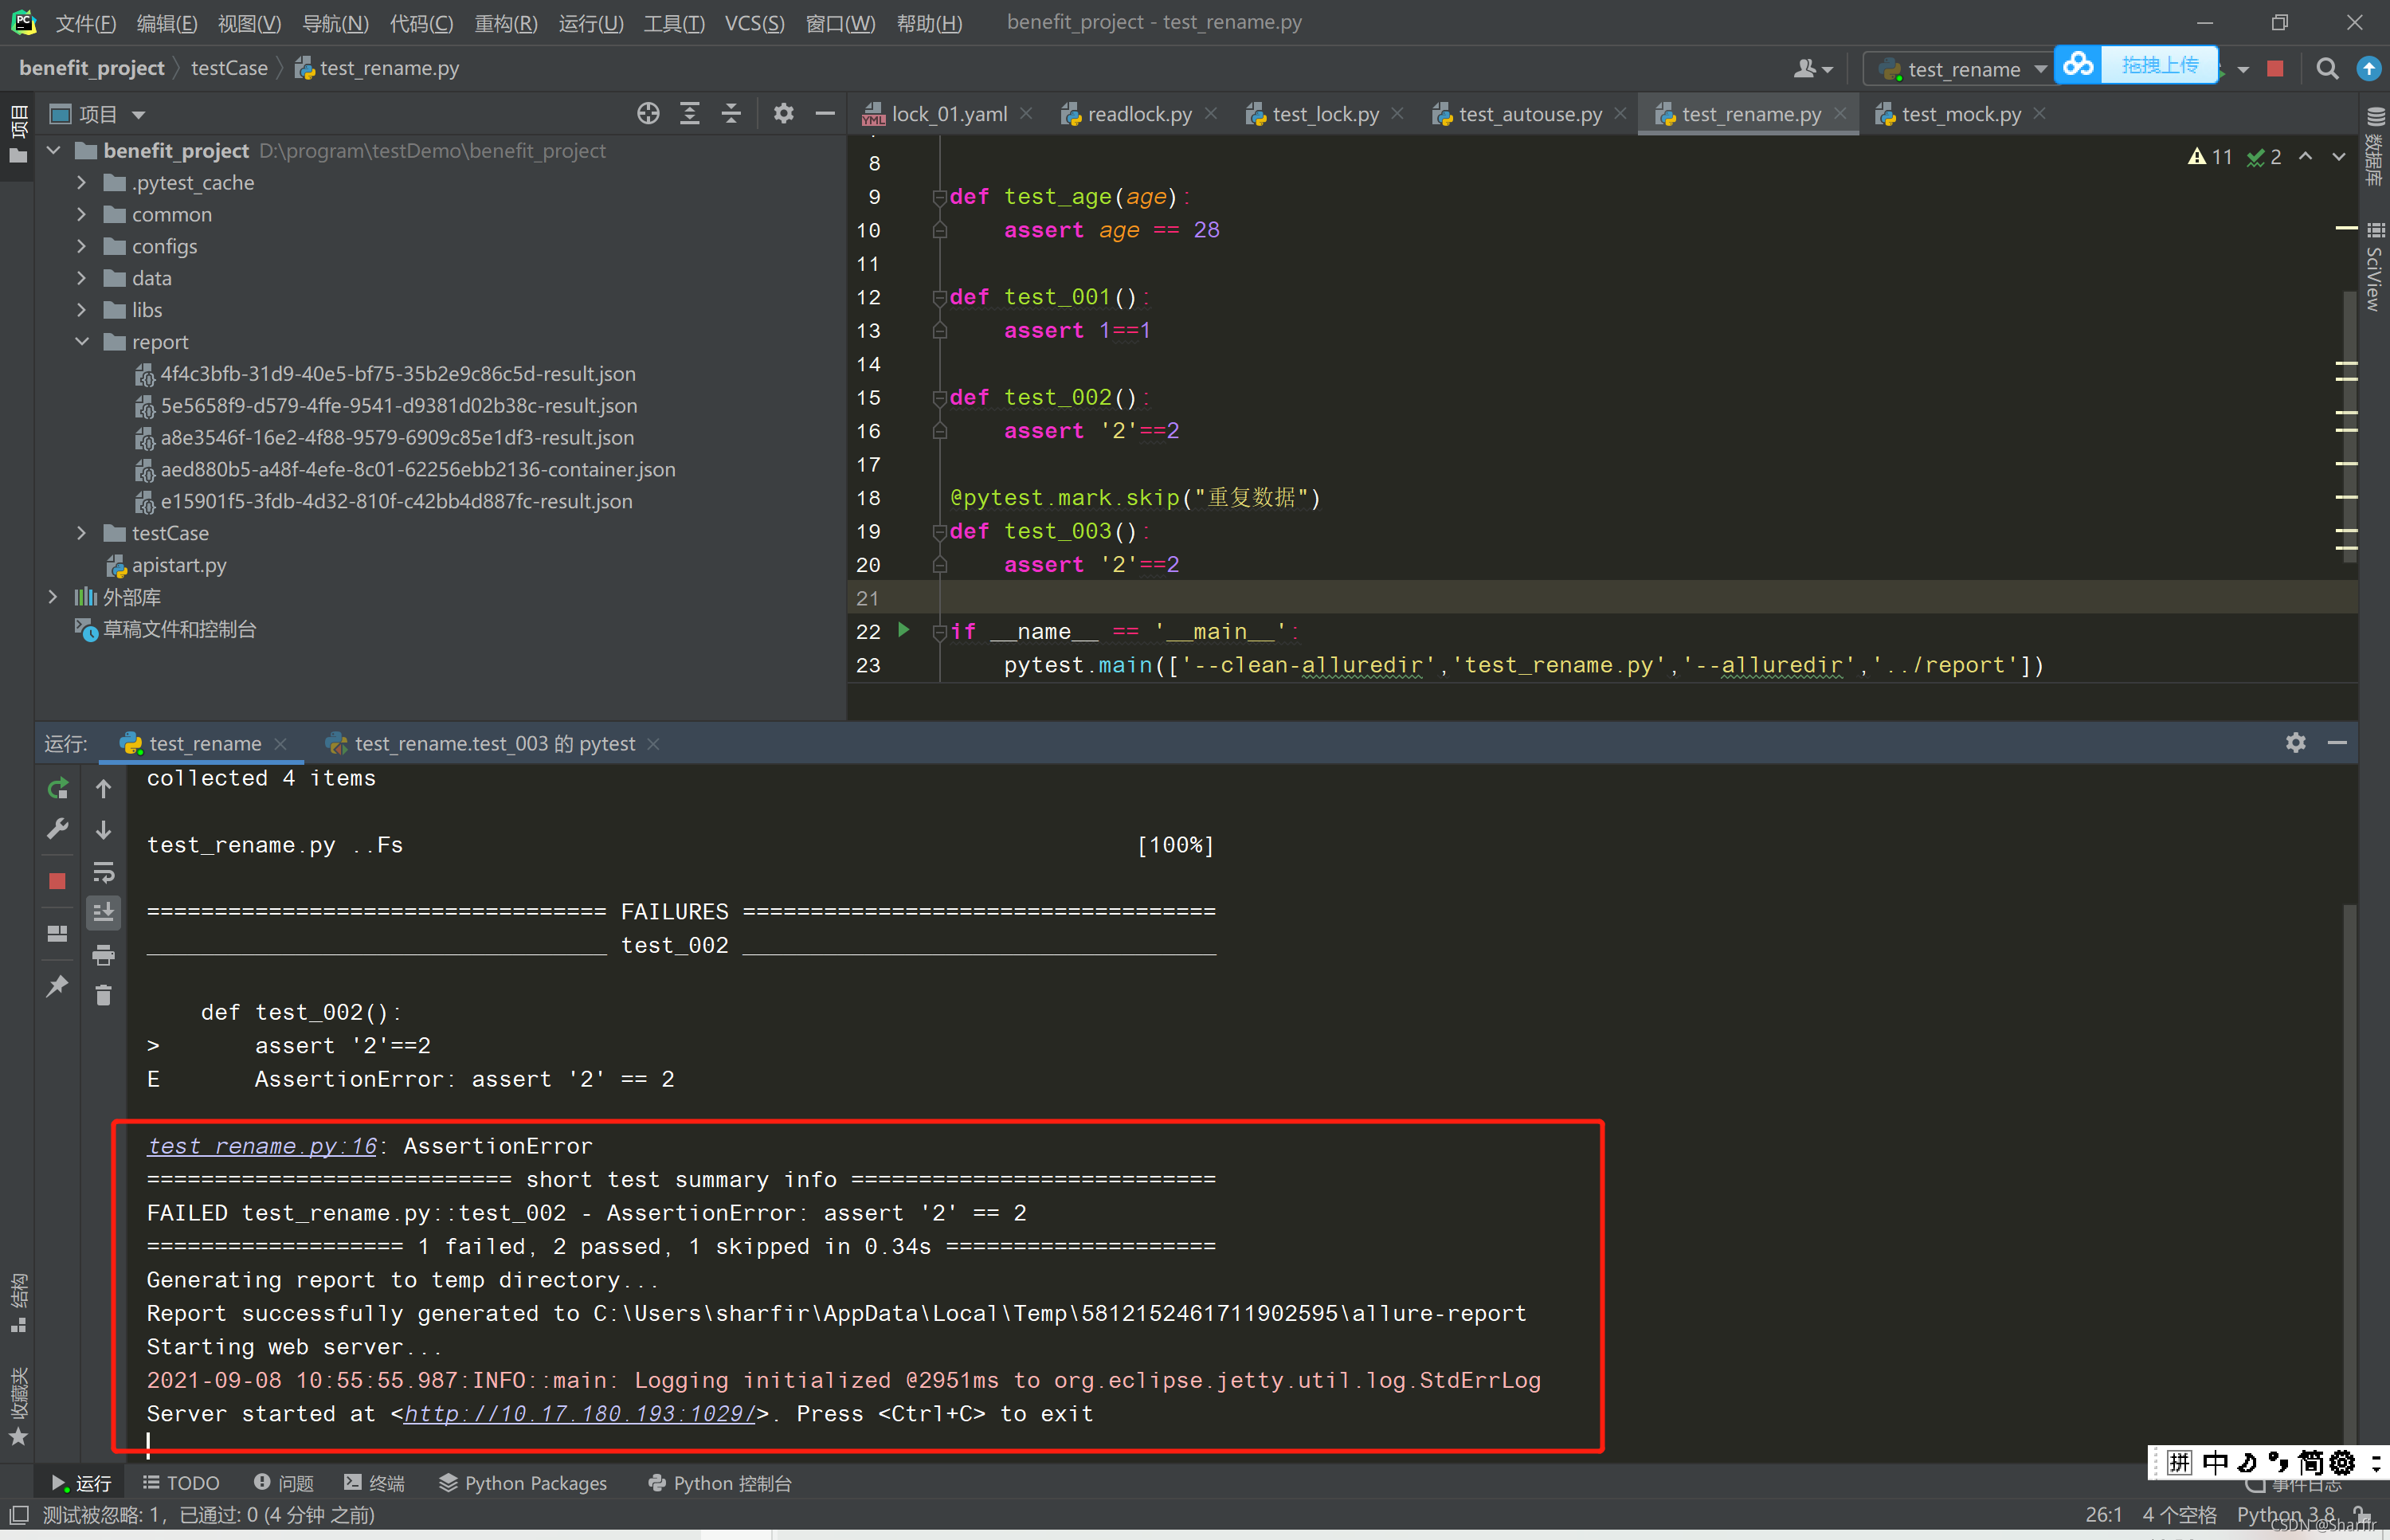Expand the .pytest_cache folder

pyautogui.click(x=82, y=183)
